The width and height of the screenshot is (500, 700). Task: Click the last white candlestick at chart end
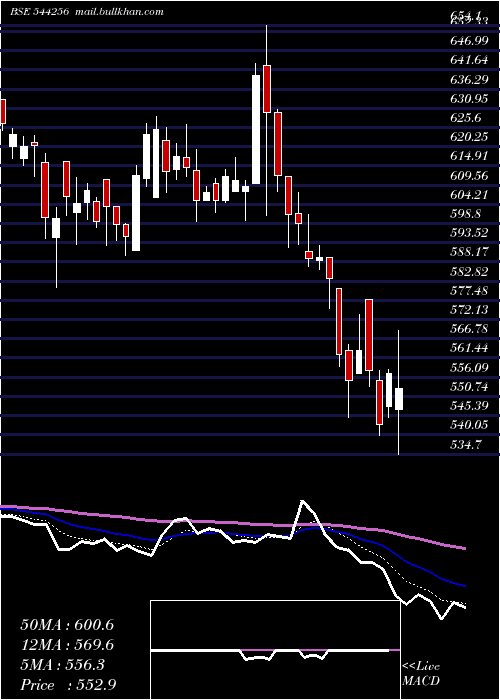pos(399,399)
